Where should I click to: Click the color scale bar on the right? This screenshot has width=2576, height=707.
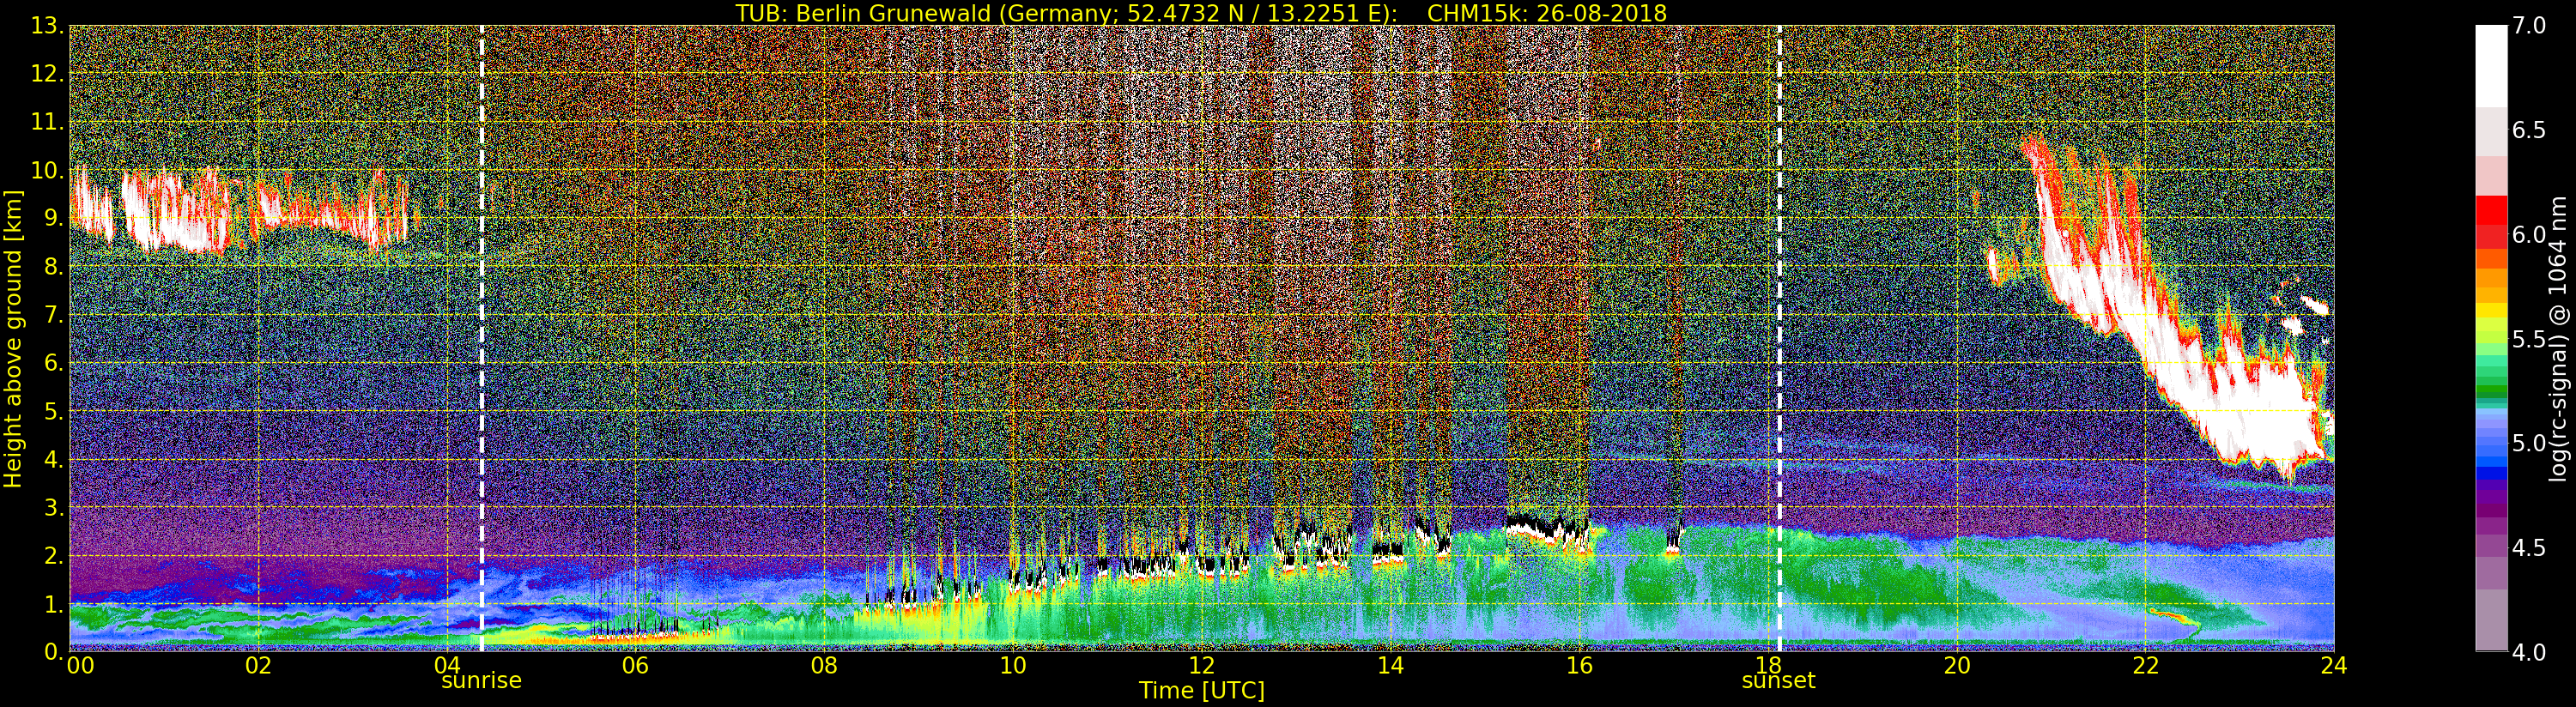[2491, 338]
